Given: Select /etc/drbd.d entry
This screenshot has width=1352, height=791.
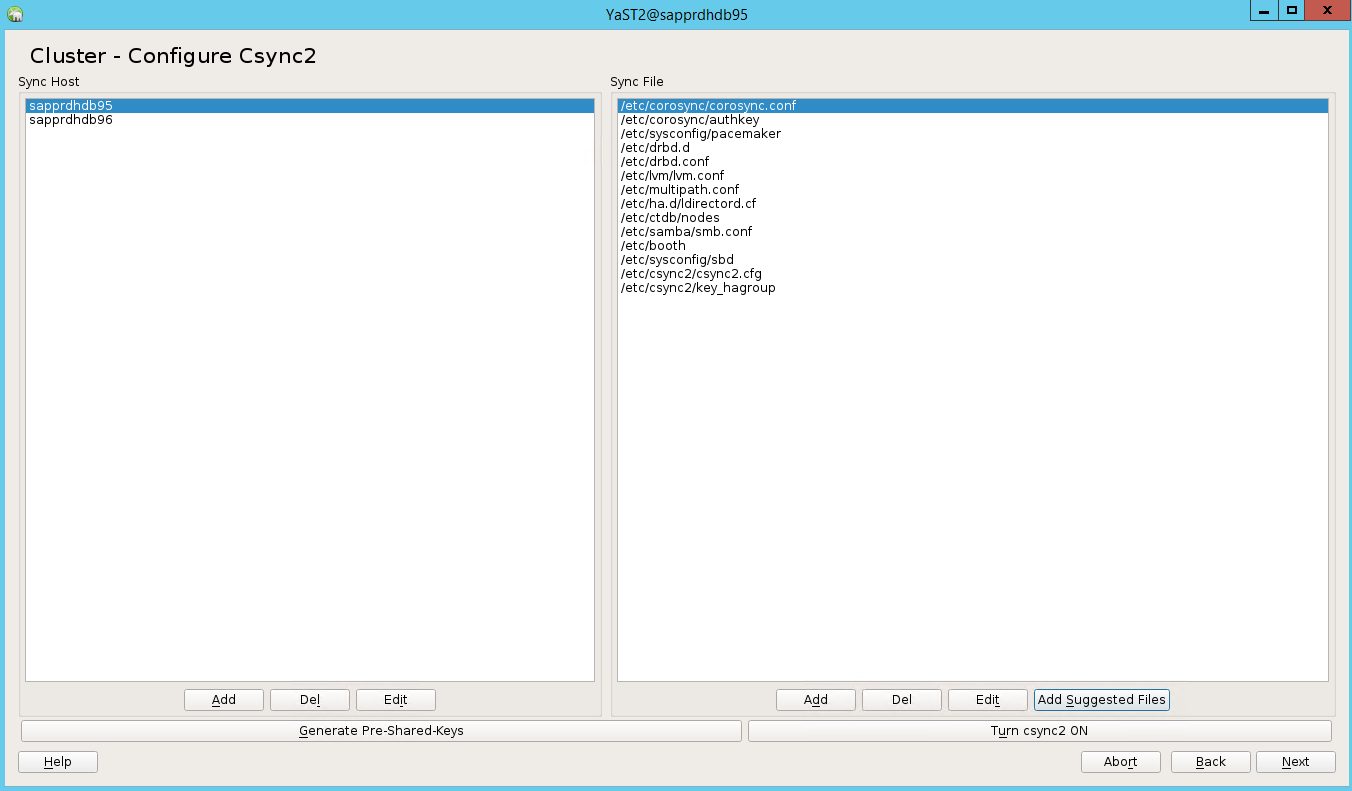Looking at the screenshot, I should [972, 147].
